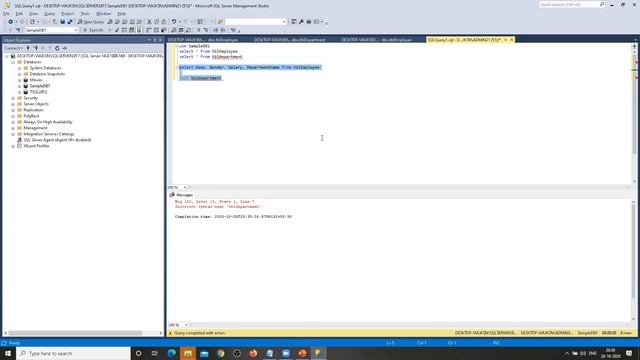Click the Save file icon in toolbar
640x360 pixels.
click(x=62, y=22)
